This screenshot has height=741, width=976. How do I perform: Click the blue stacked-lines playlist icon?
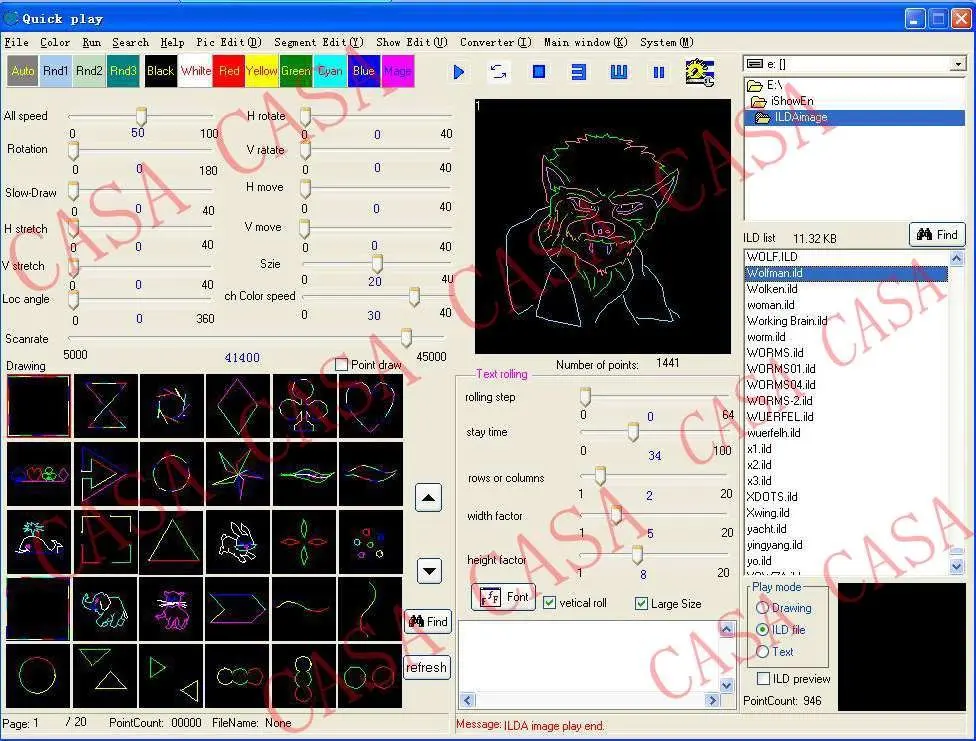click(578, 72)
